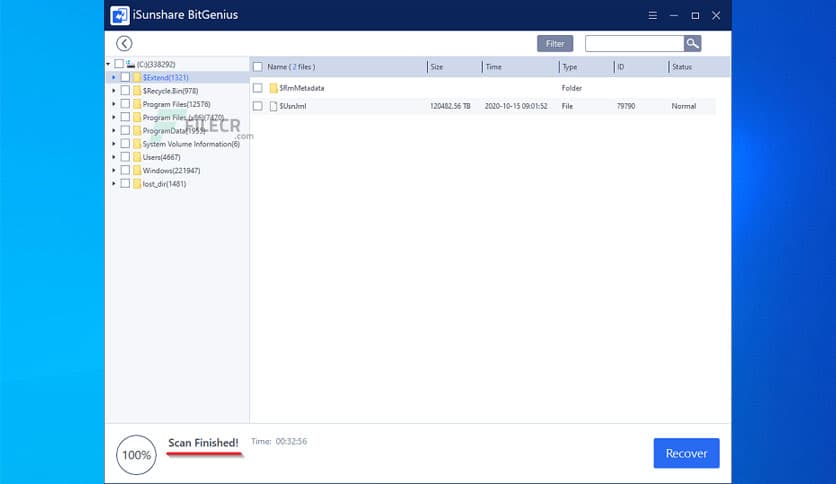Expand the Program Files (x86) node

point(114,117)
